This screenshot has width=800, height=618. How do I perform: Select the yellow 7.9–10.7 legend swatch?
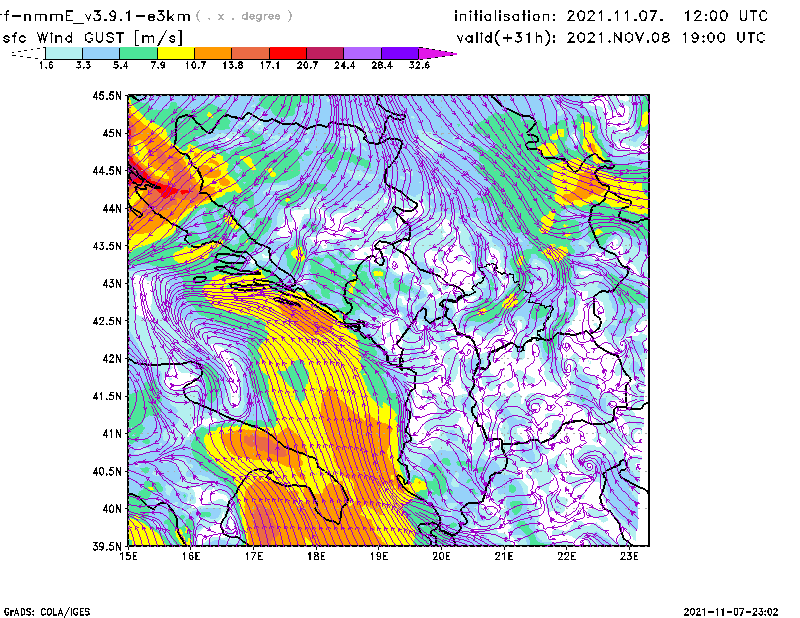pos(176,53)
